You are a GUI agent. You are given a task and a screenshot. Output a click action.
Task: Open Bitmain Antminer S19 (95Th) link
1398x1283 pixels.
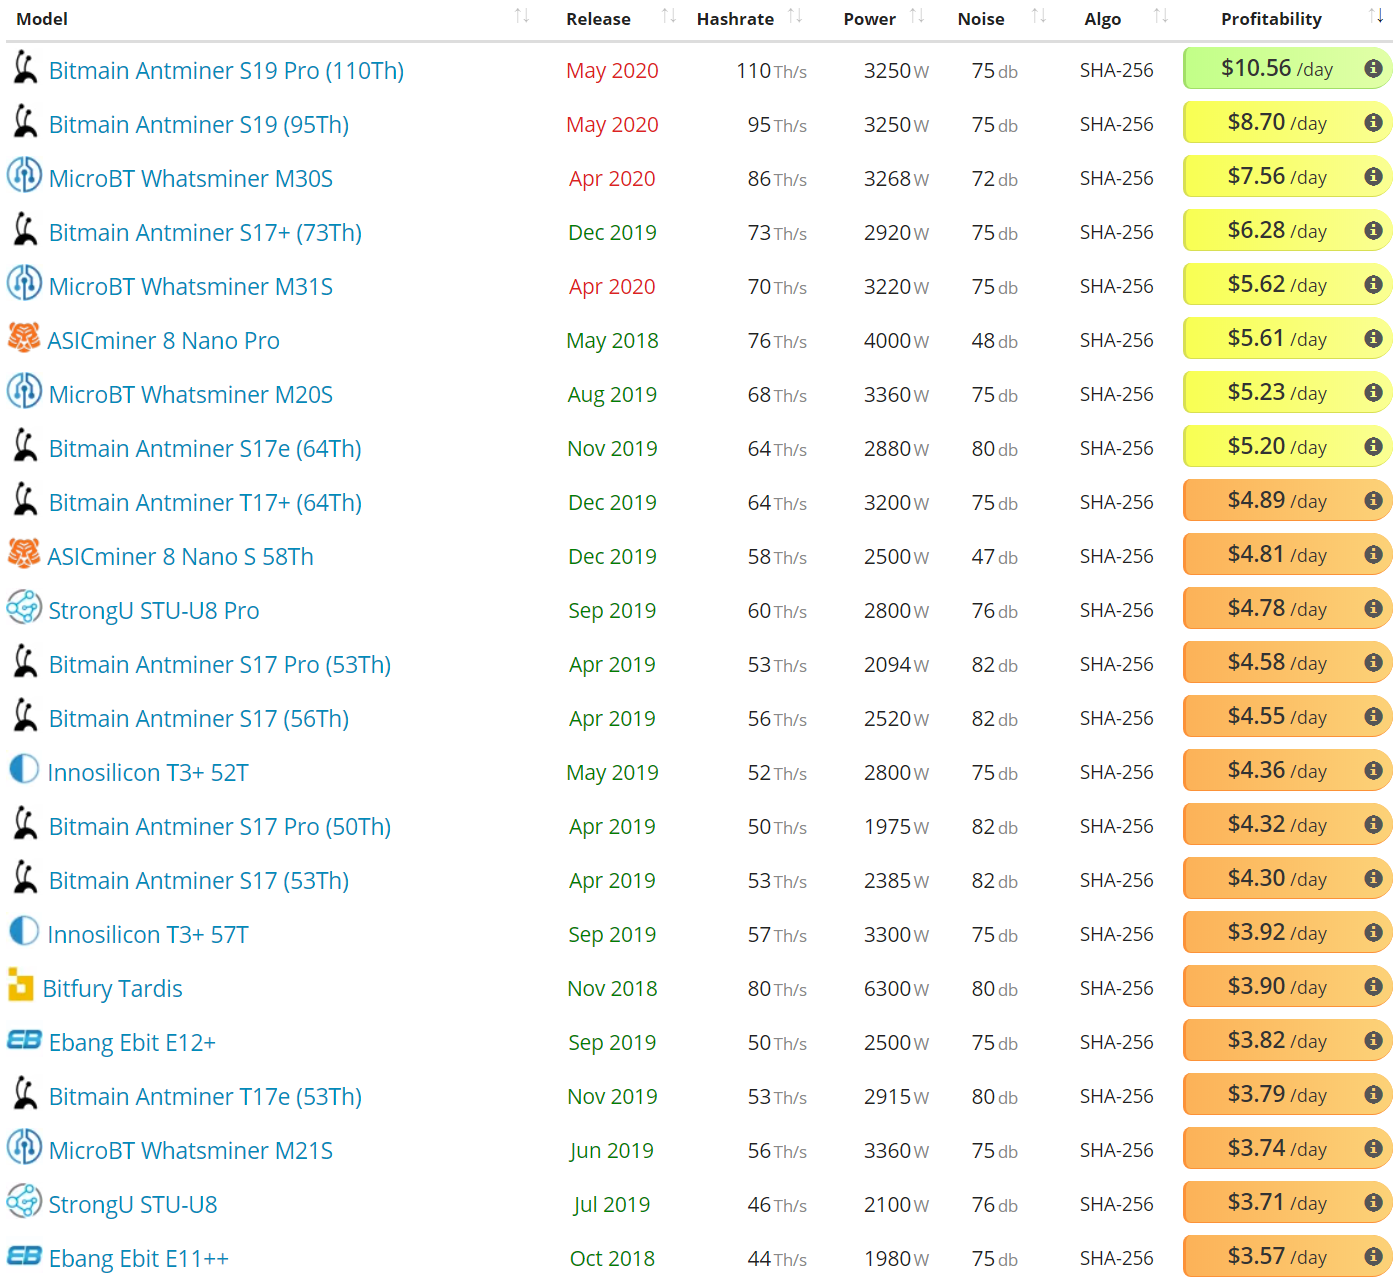(199, 125)
